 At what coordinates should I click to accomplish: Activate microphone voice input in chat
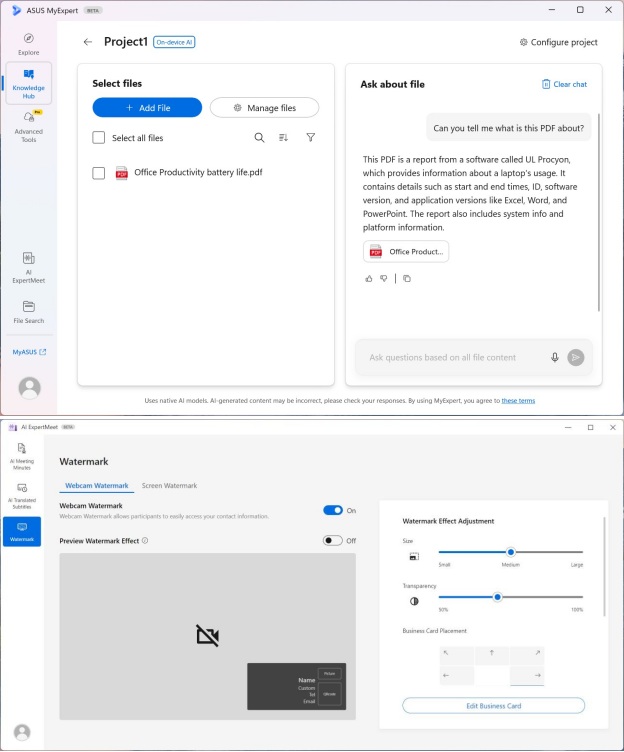click(x=555, y=357)
